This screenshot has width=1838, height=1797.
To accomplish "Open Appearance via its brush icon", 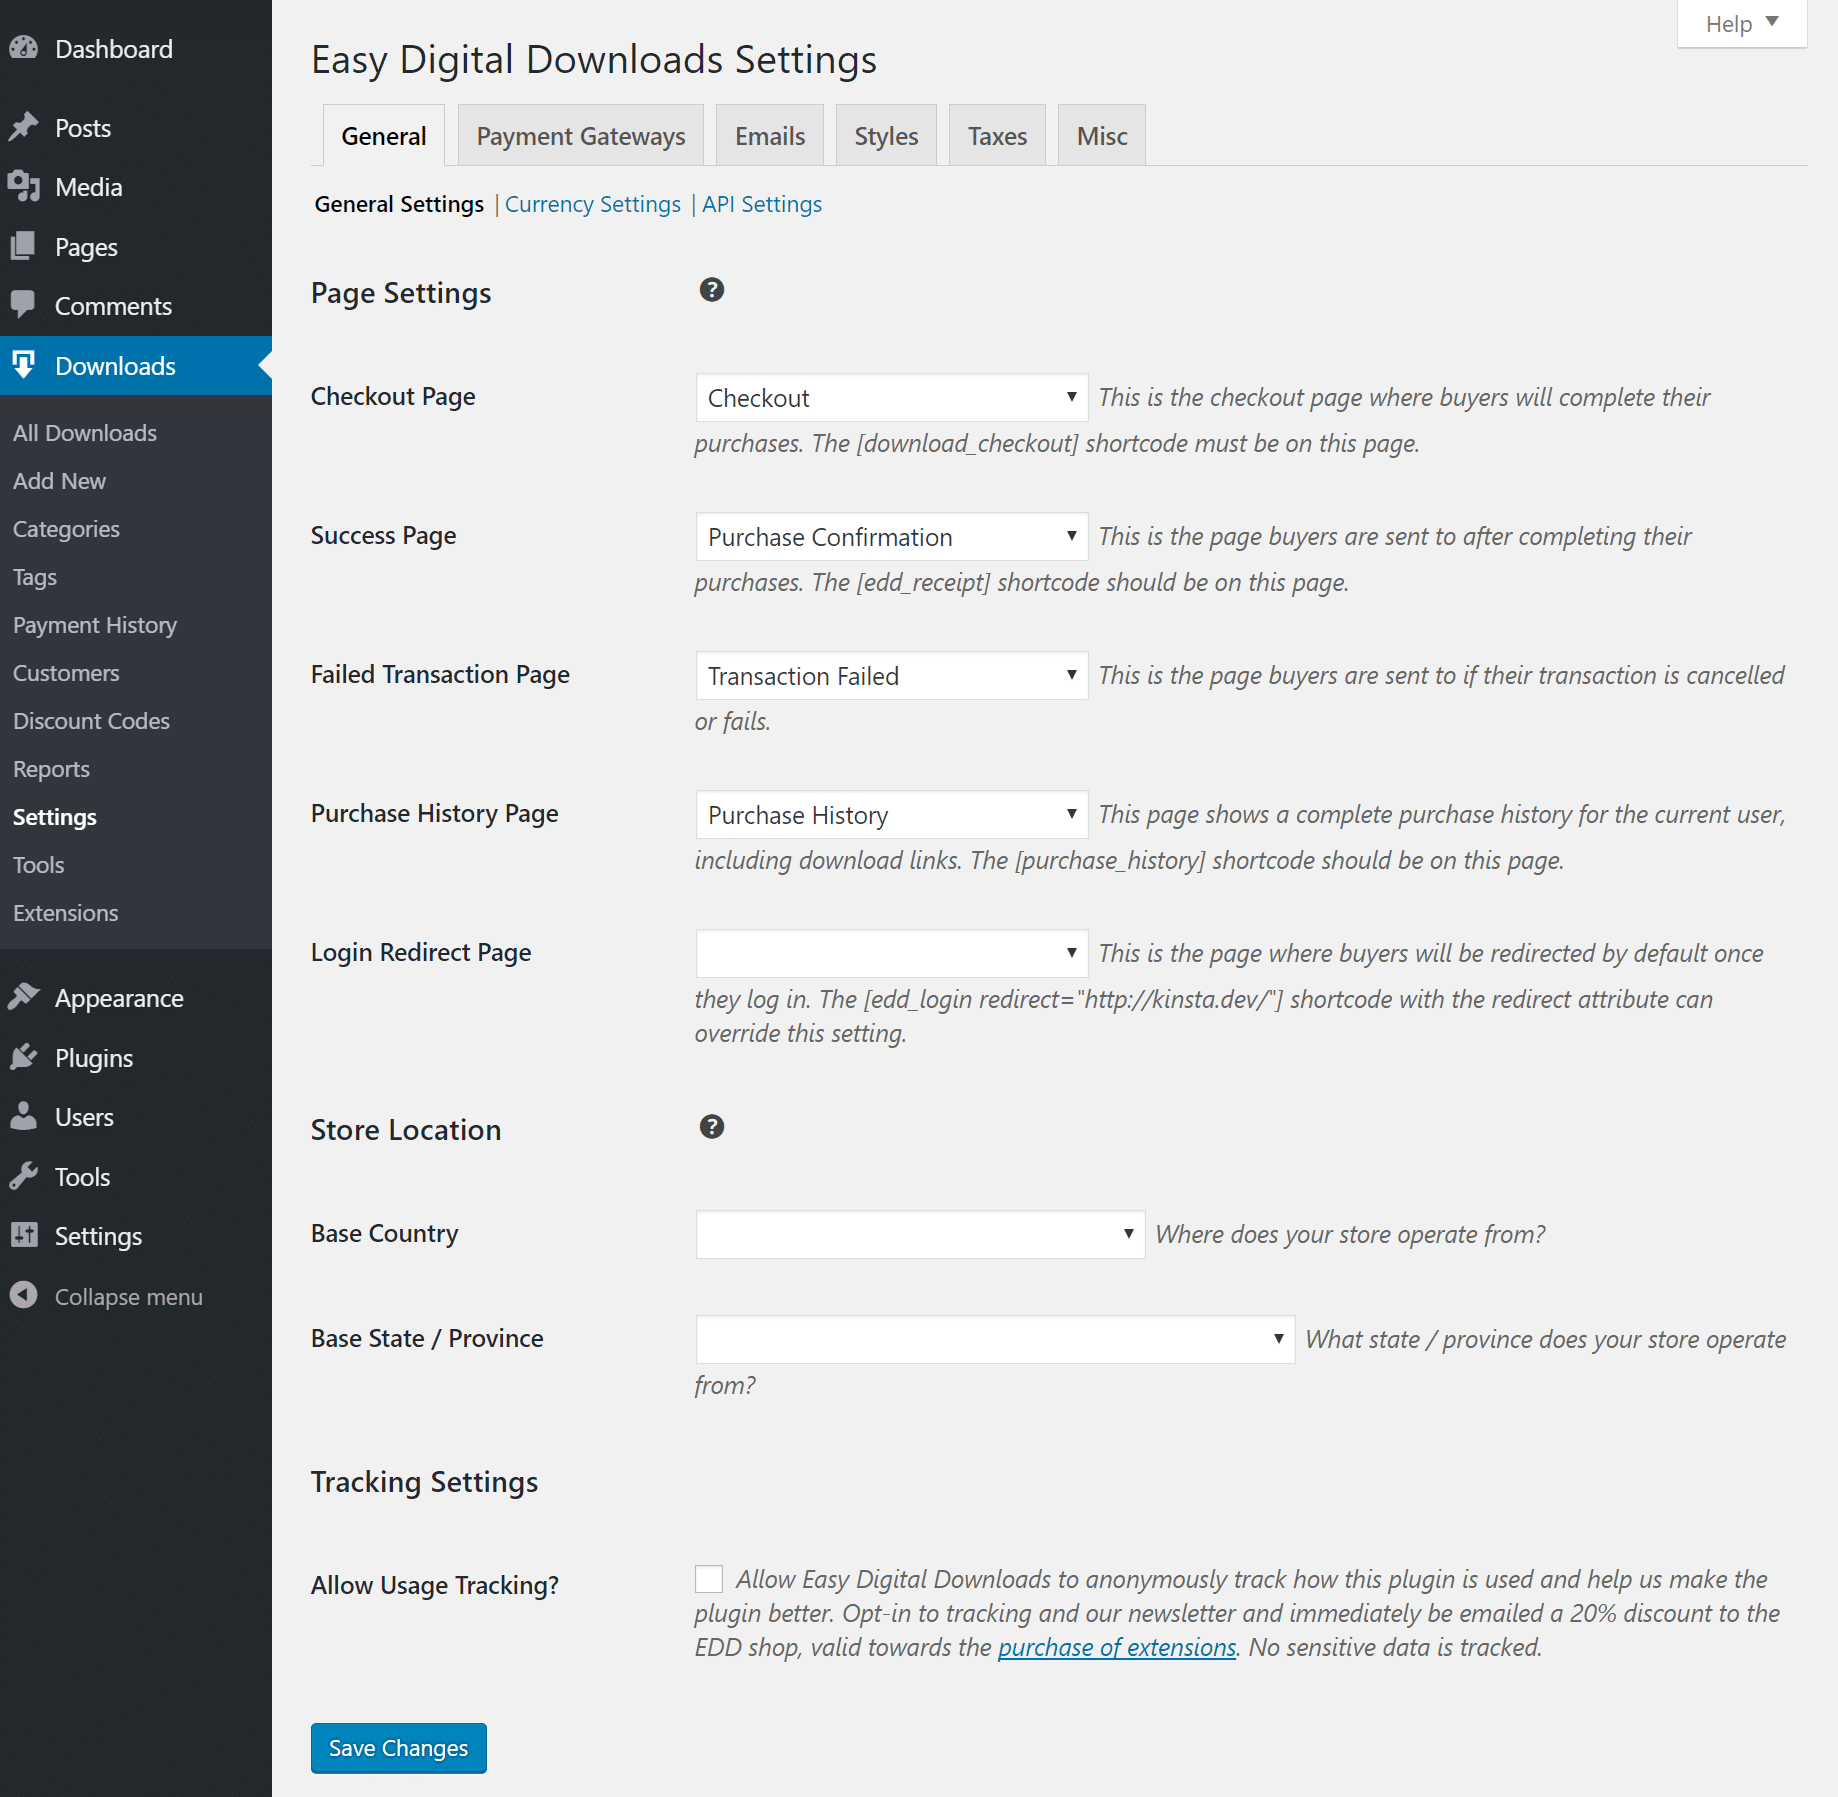I will [x=25, y=997].
